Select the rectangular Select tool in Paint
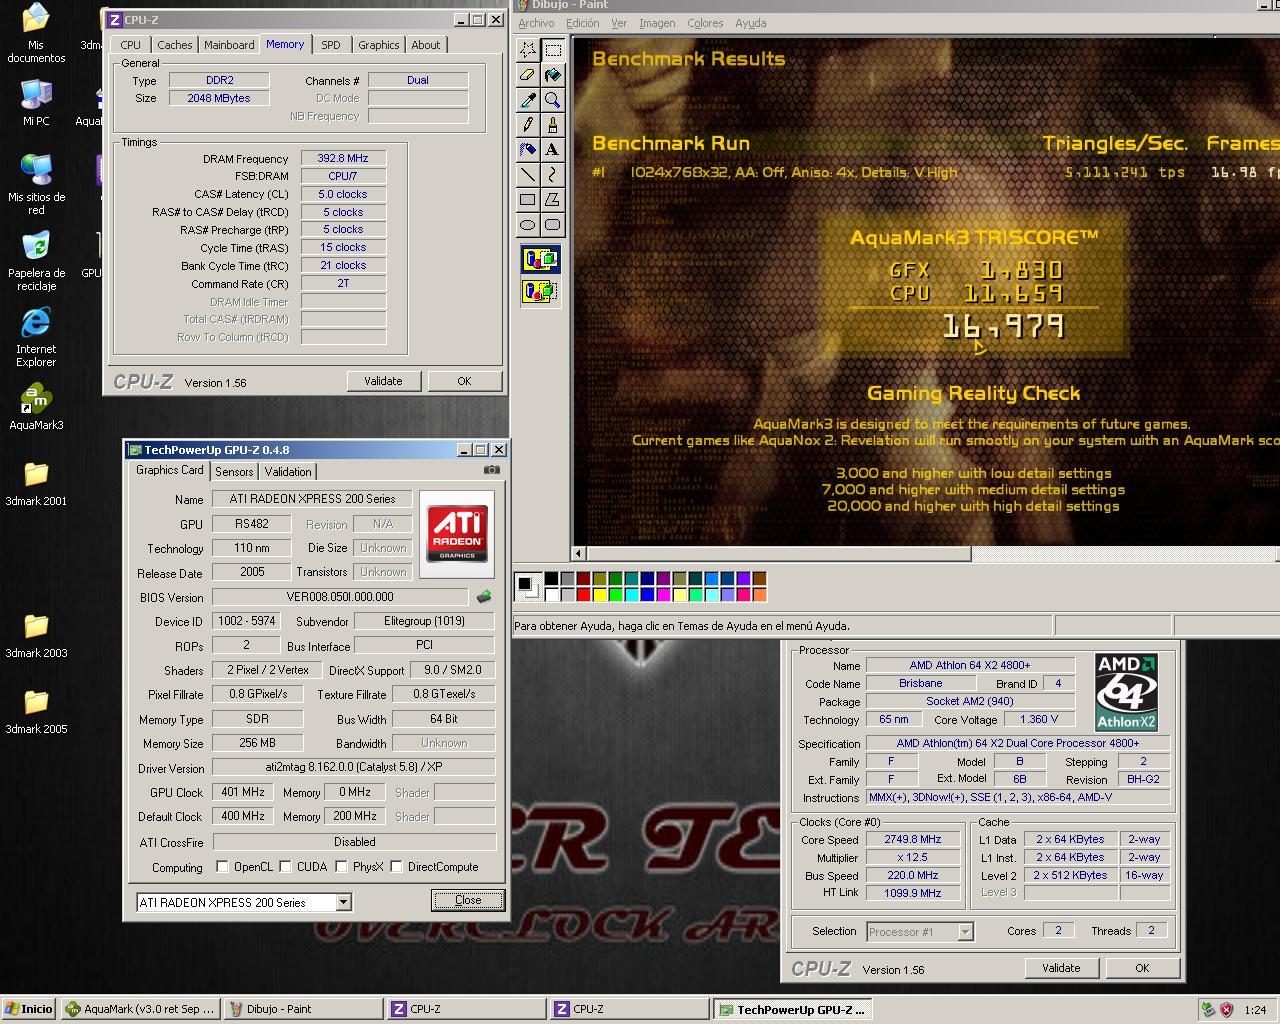The width and height of the screenshot is (1280, 1024). (x=553, y=50)
